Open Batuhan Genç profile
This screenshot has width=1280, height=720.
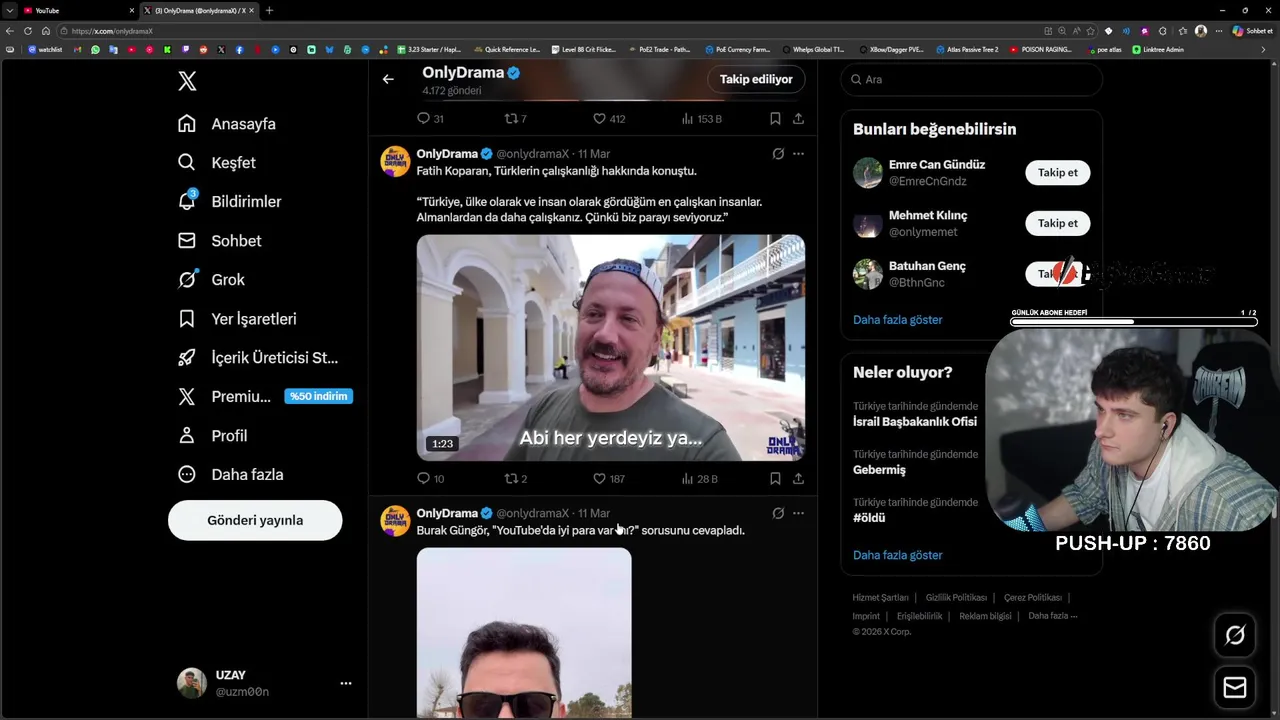click(x=926, y=266)
